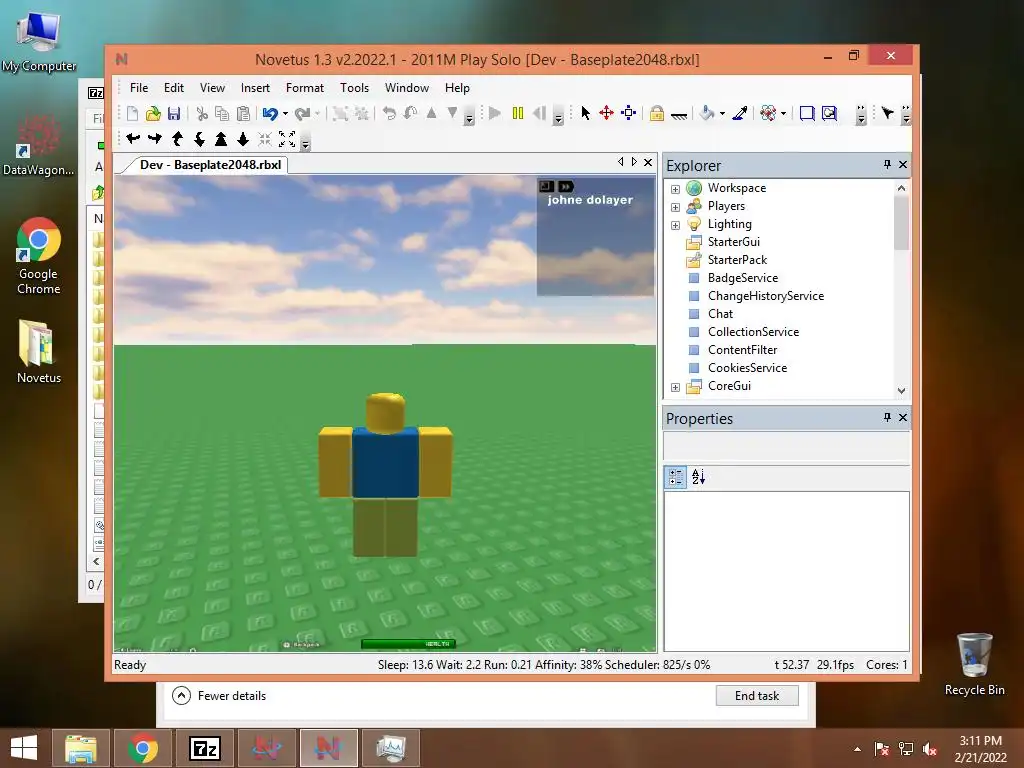The width and height of the screenshot is (1024, 768).
Task: Pin the Properties panel
Action: point(887,417)
